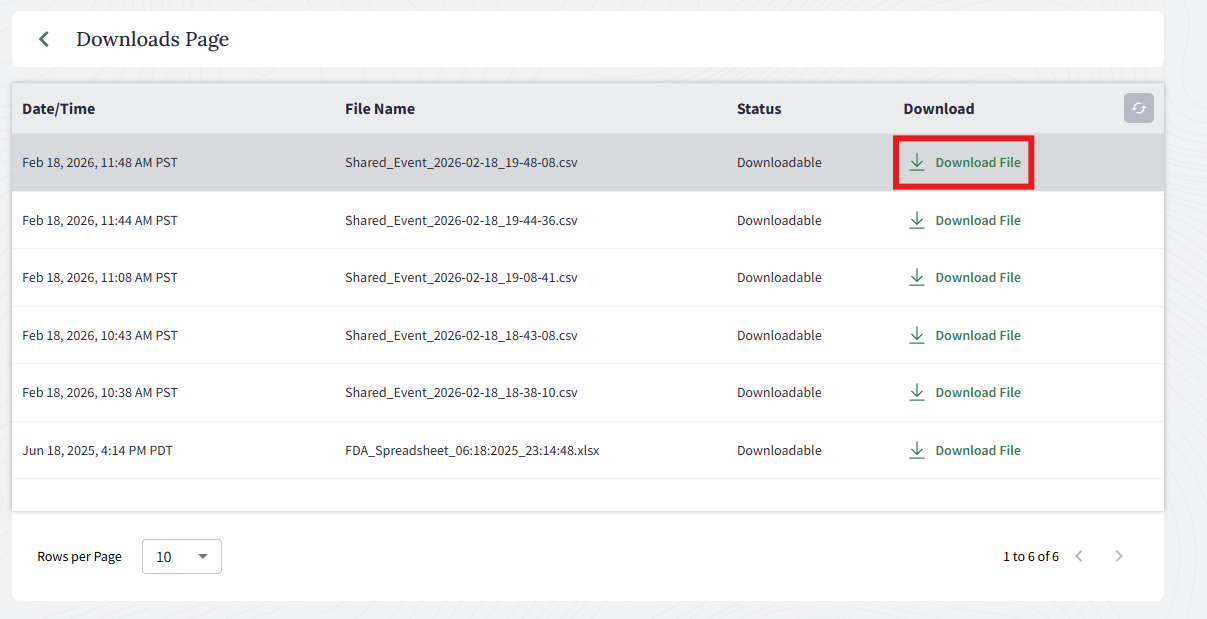Screen dimensions: 1207x619
Task: Go back using the green arrow
Action: [x=44, y=39]
